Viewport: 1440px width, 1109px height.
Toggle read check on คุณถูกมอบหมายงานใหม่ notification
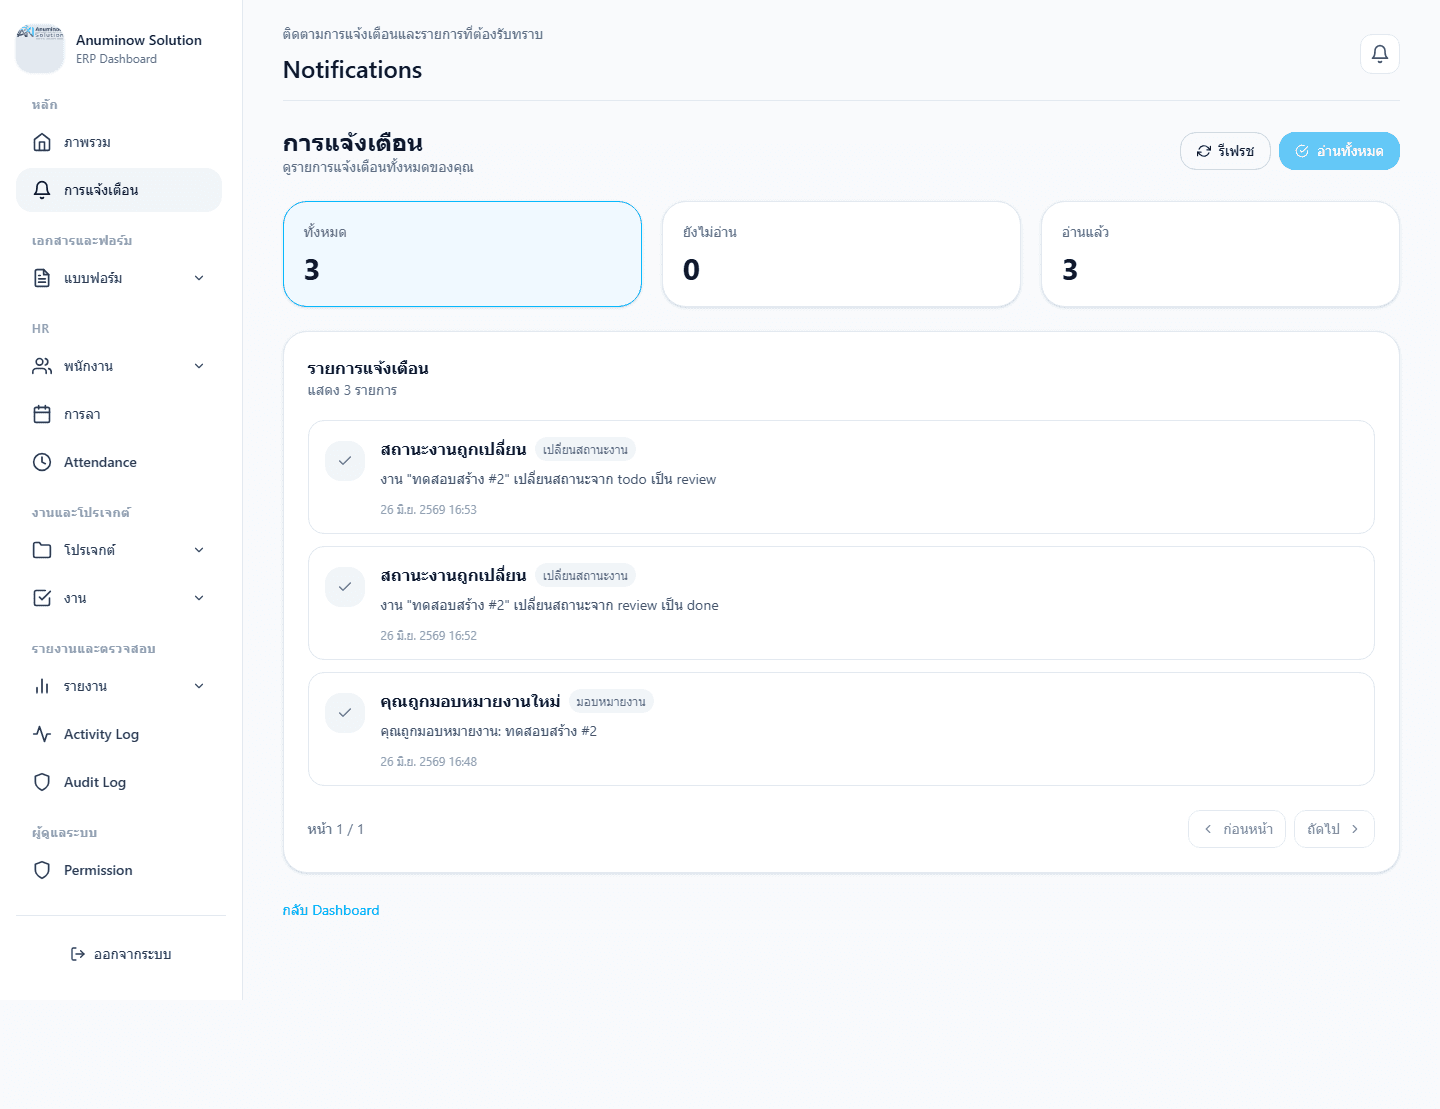click(345, 713)
